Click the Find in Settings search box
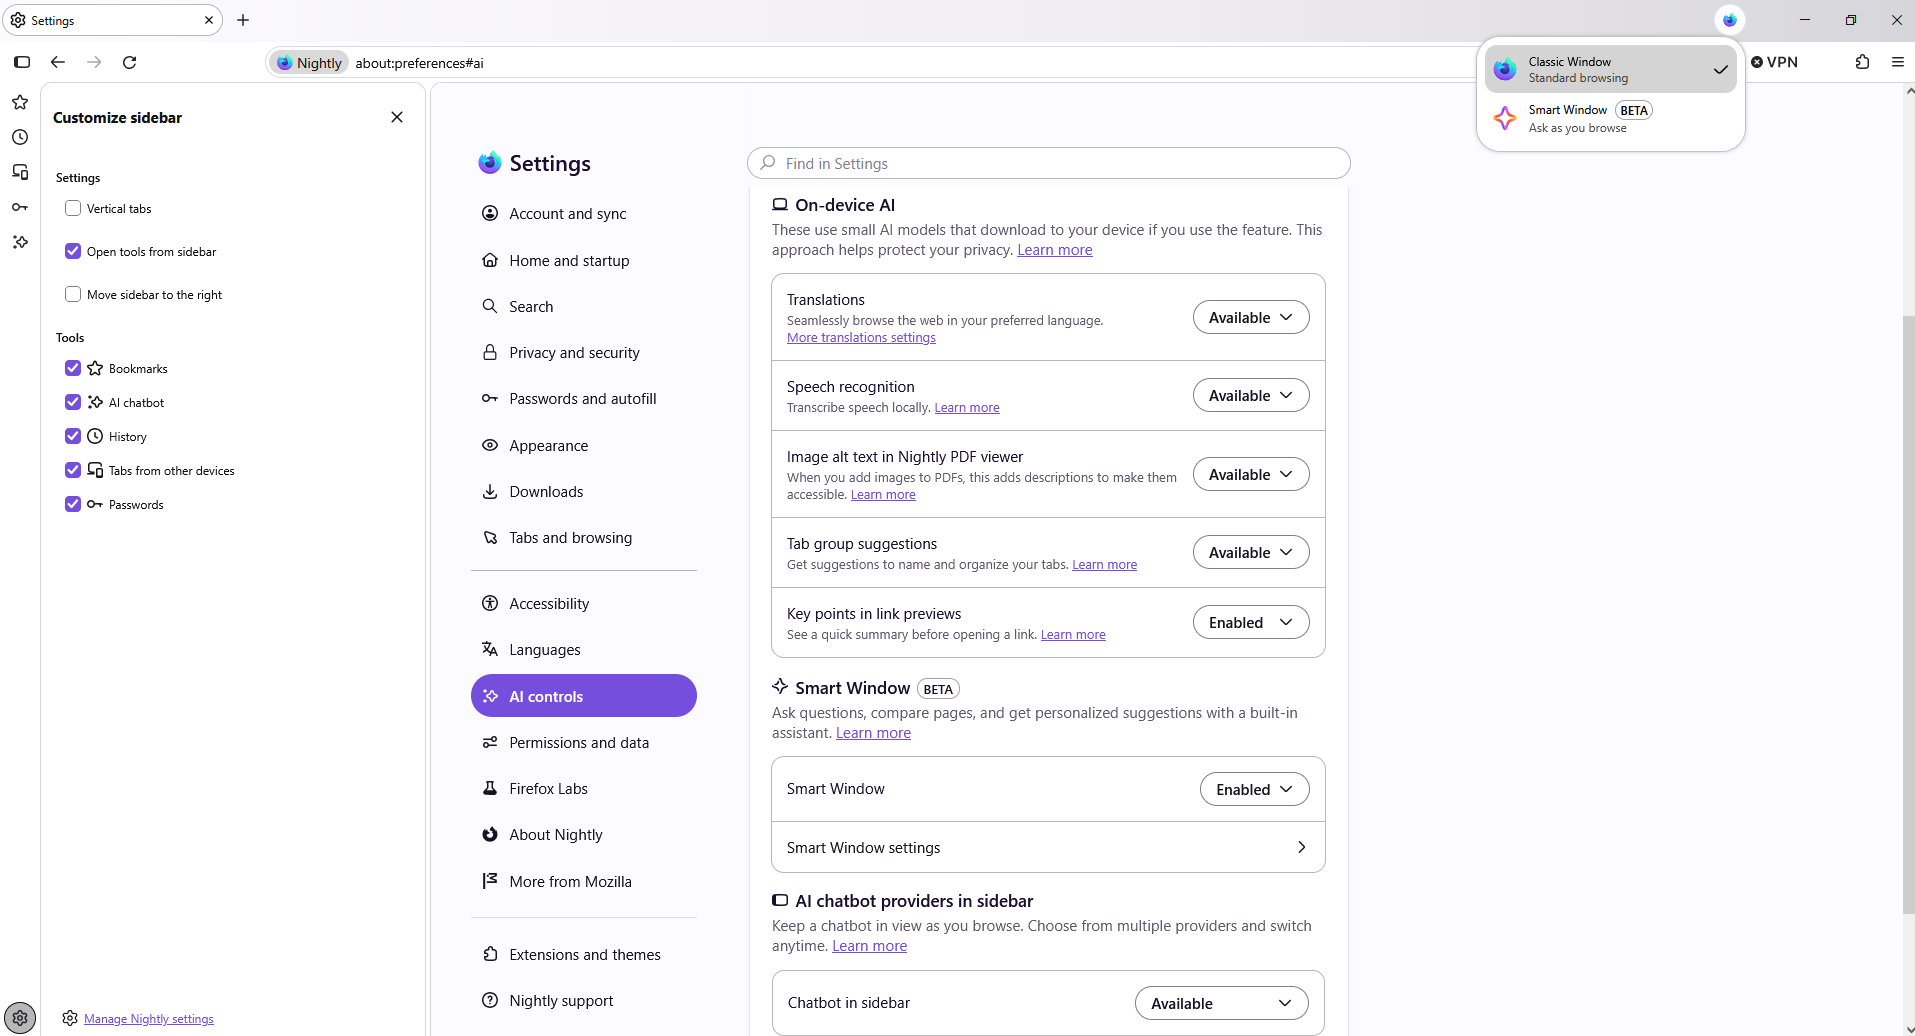 [x=1048, y=163]
